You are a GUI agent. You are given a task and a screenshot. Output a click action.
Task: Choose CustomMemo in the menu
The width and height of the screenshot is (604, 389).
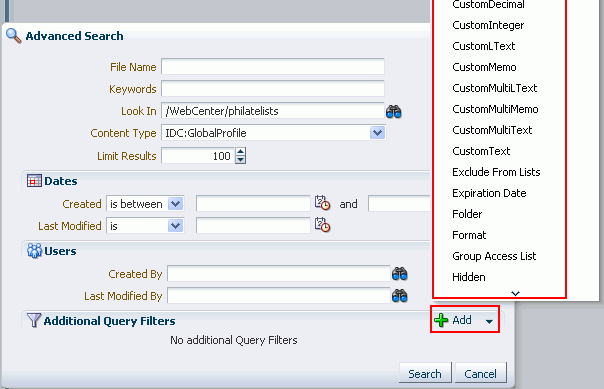pyautogui.click(x=484, y=67)
